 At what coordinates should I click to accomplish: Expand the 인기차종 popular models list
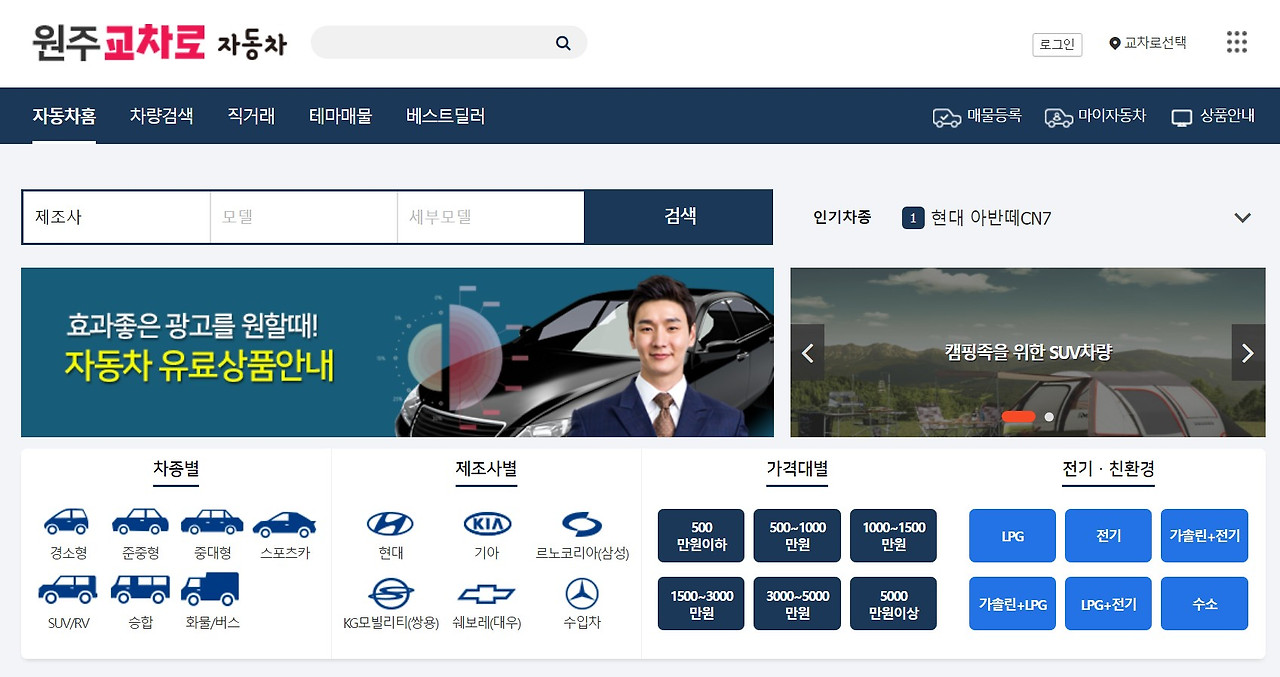click(1243, 217)
